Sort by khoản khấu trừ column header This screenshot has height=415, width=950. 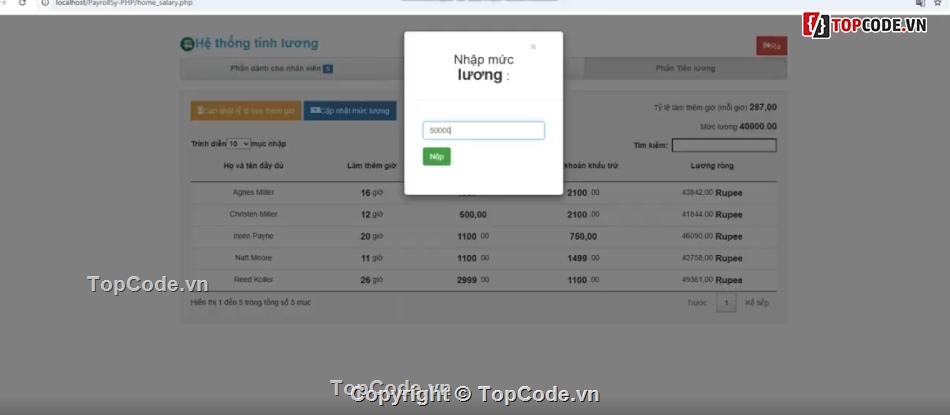pos(591,165)
